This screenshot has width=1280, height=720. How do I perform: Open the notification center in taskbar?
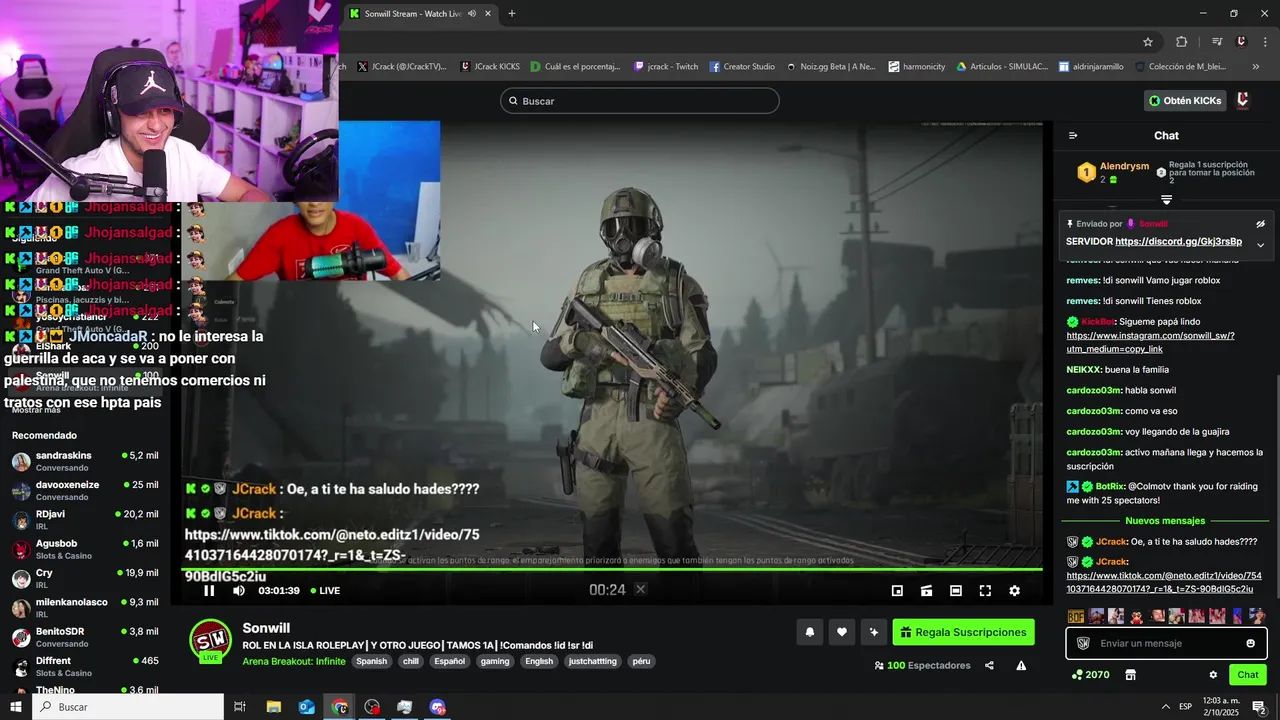point(1259,707)
